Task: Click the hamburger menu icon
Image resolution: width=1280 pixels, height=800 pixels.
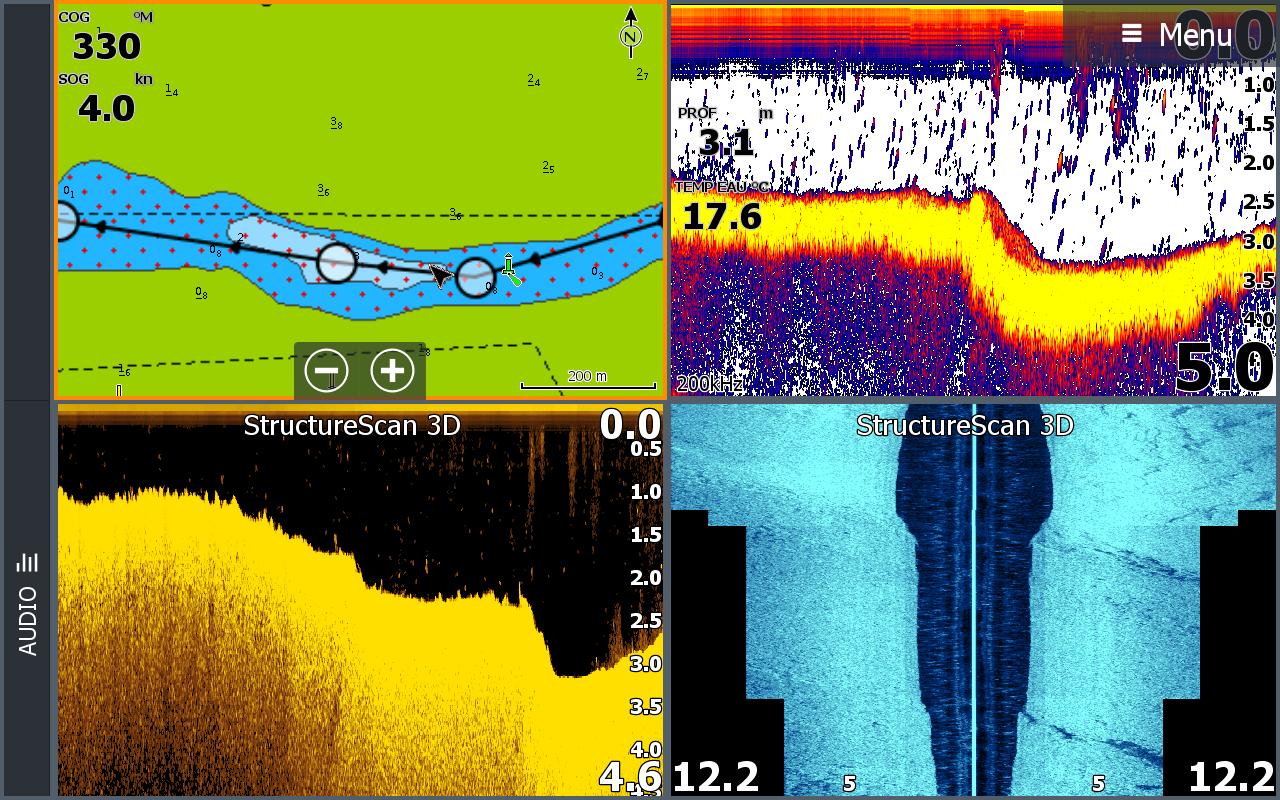Action: [x=1131, y=34]
